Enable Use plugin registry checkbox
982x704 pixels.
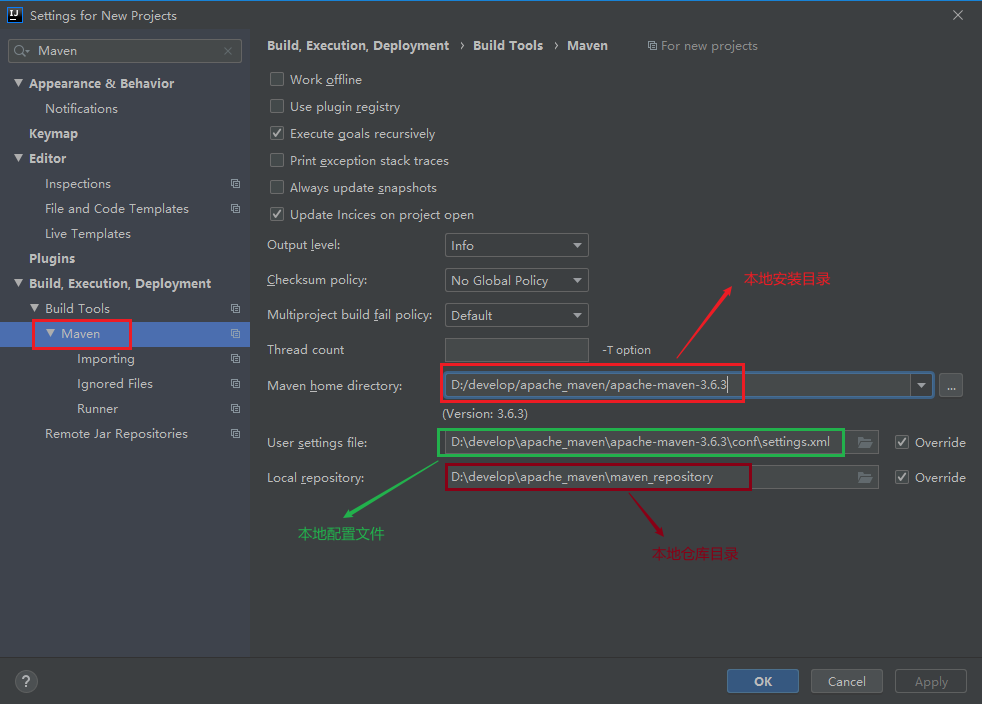tap(277, 106)
